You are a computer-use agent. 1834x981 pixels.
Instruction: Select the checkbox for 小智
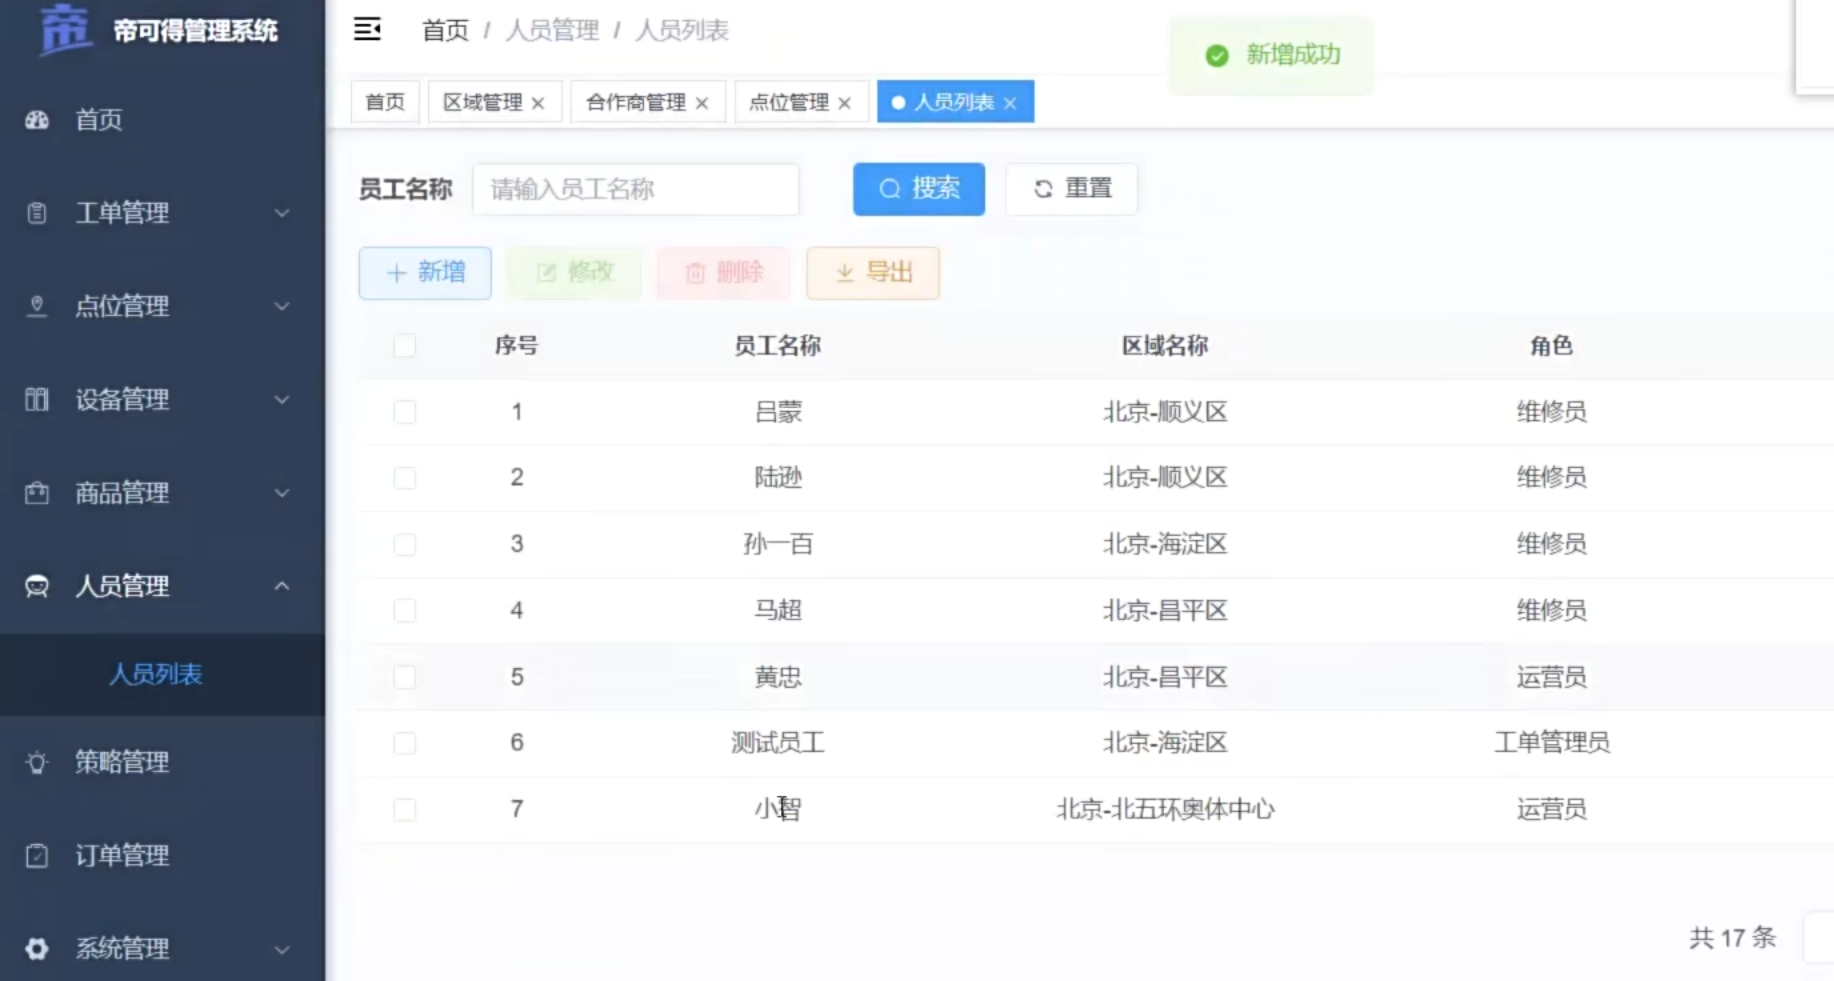pos(405,810)
